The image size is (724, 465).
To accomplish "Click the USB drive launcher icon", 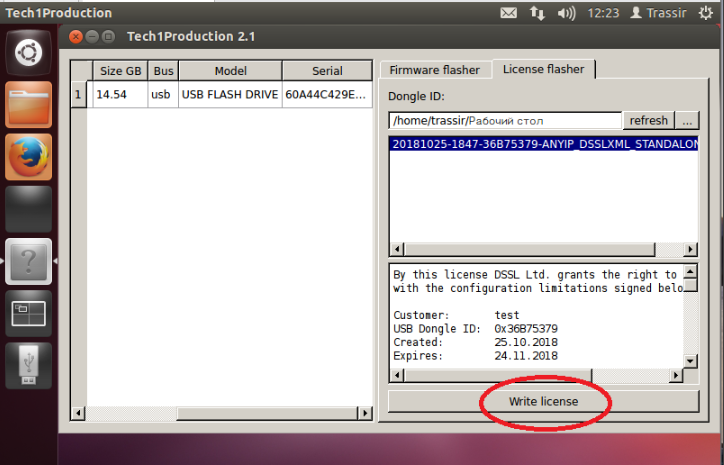I will [x=28, y=366].
